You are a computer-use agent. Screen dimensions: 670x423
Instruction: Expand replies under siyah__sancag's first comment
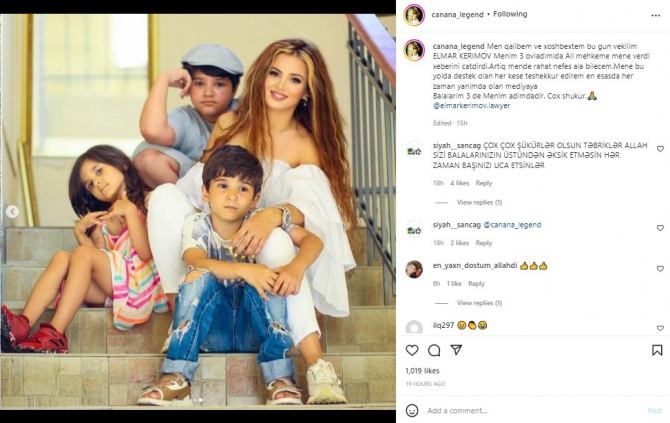[x=479, y=203]
